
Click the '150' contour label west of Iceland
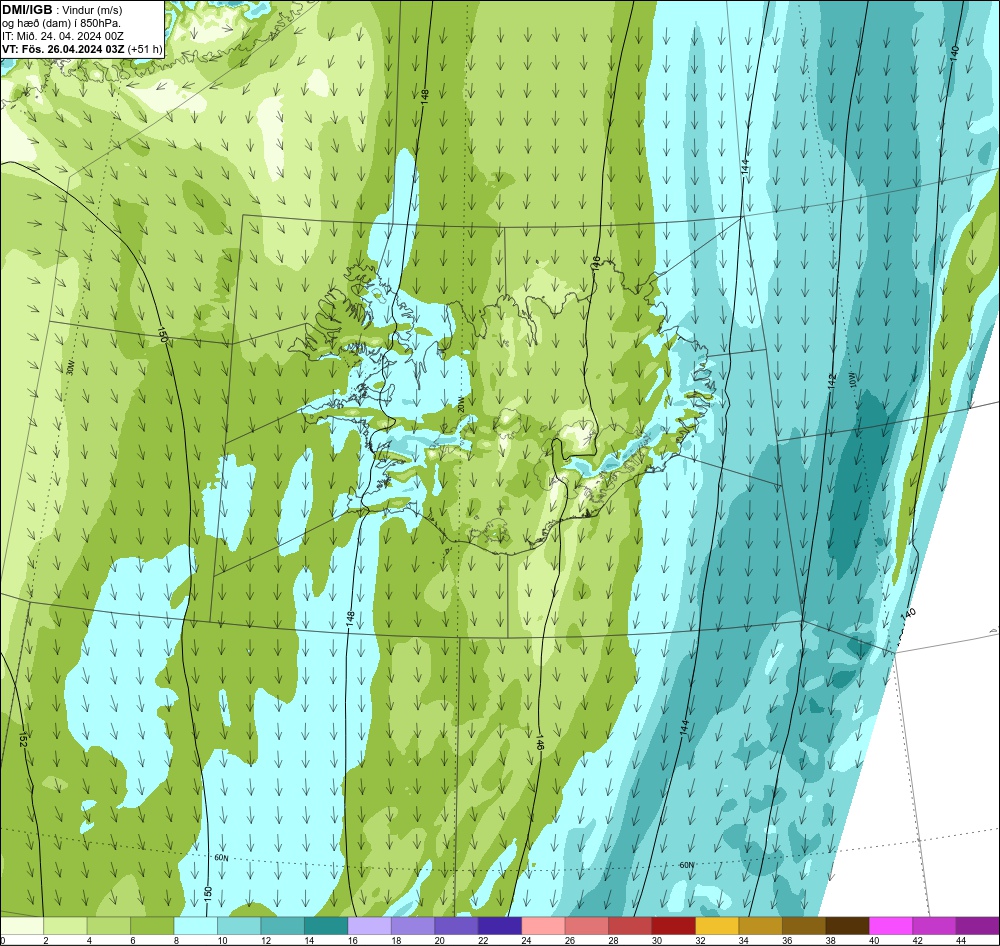click(x=162, y=336)
